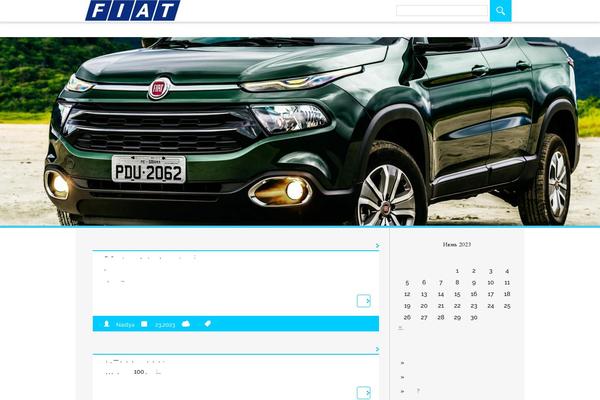Select day 15 in the calendar
600x400 pixels.
tap(457, 294)
